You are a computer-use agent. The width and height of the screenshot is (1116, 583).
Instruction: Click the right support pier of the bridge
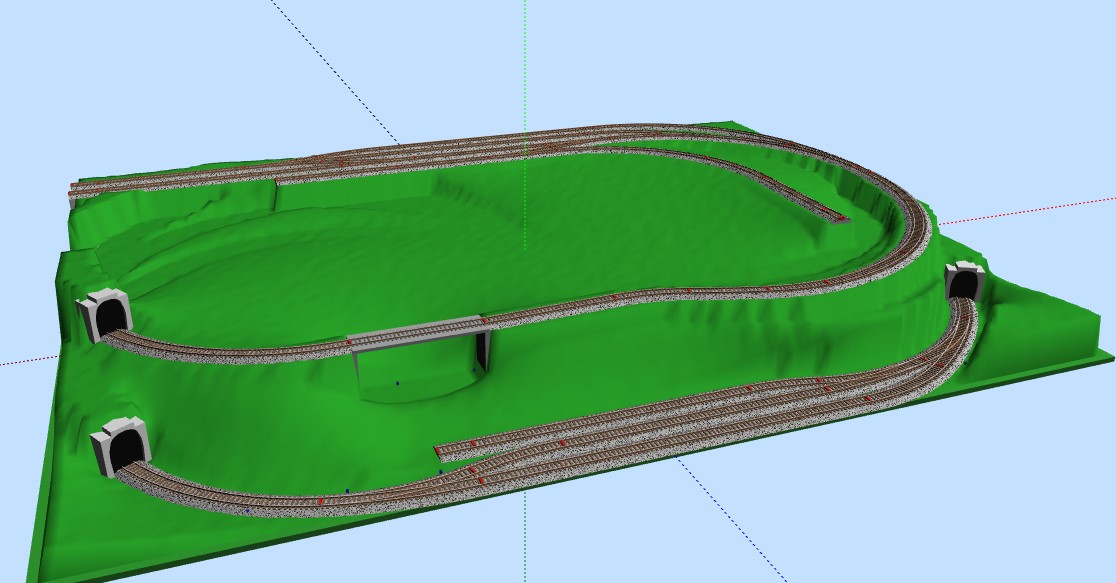click(x=484, y=350)
